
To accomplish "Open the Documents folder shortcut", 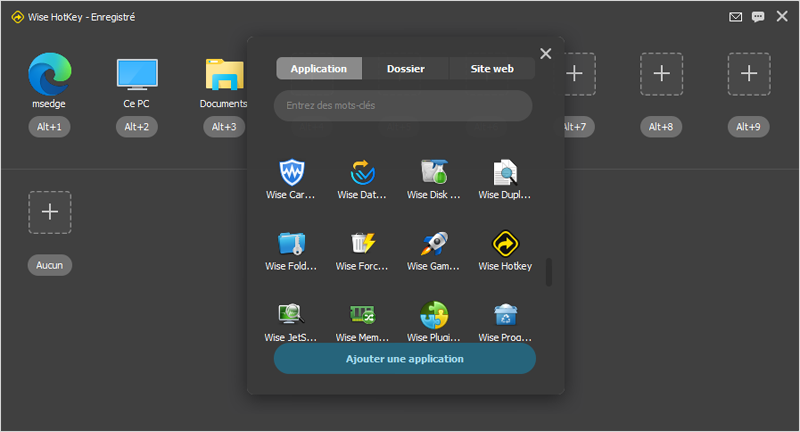I will click(x=224, y=75).
